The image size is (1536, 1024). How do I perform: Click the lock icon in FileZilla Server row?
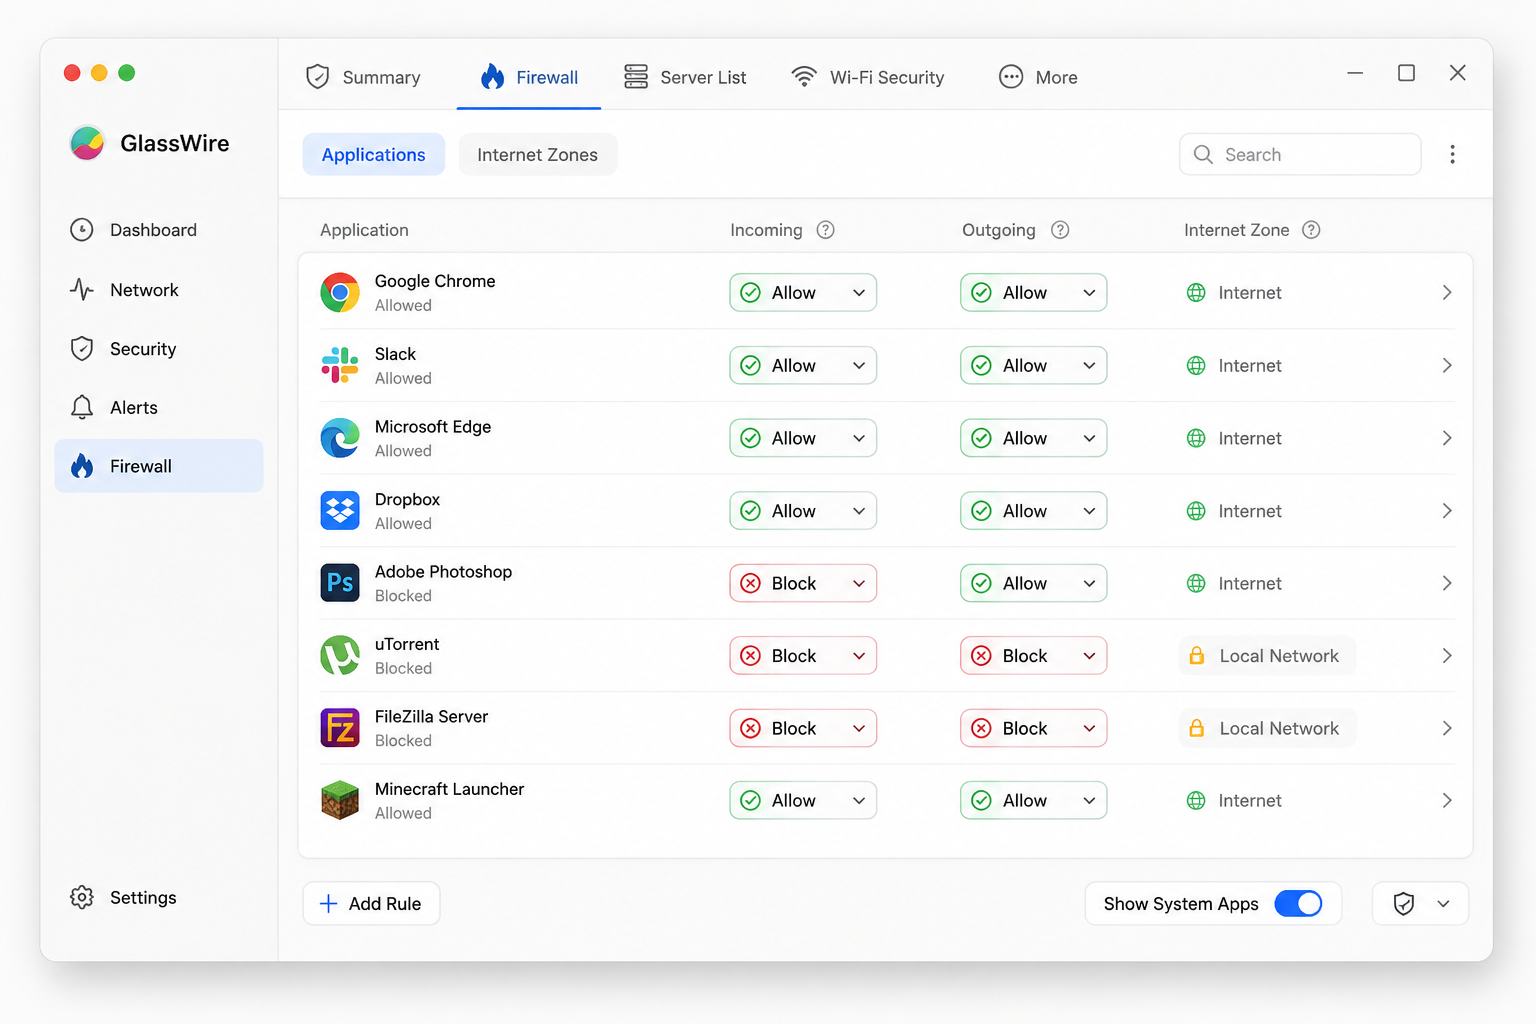coord(1196,728)
